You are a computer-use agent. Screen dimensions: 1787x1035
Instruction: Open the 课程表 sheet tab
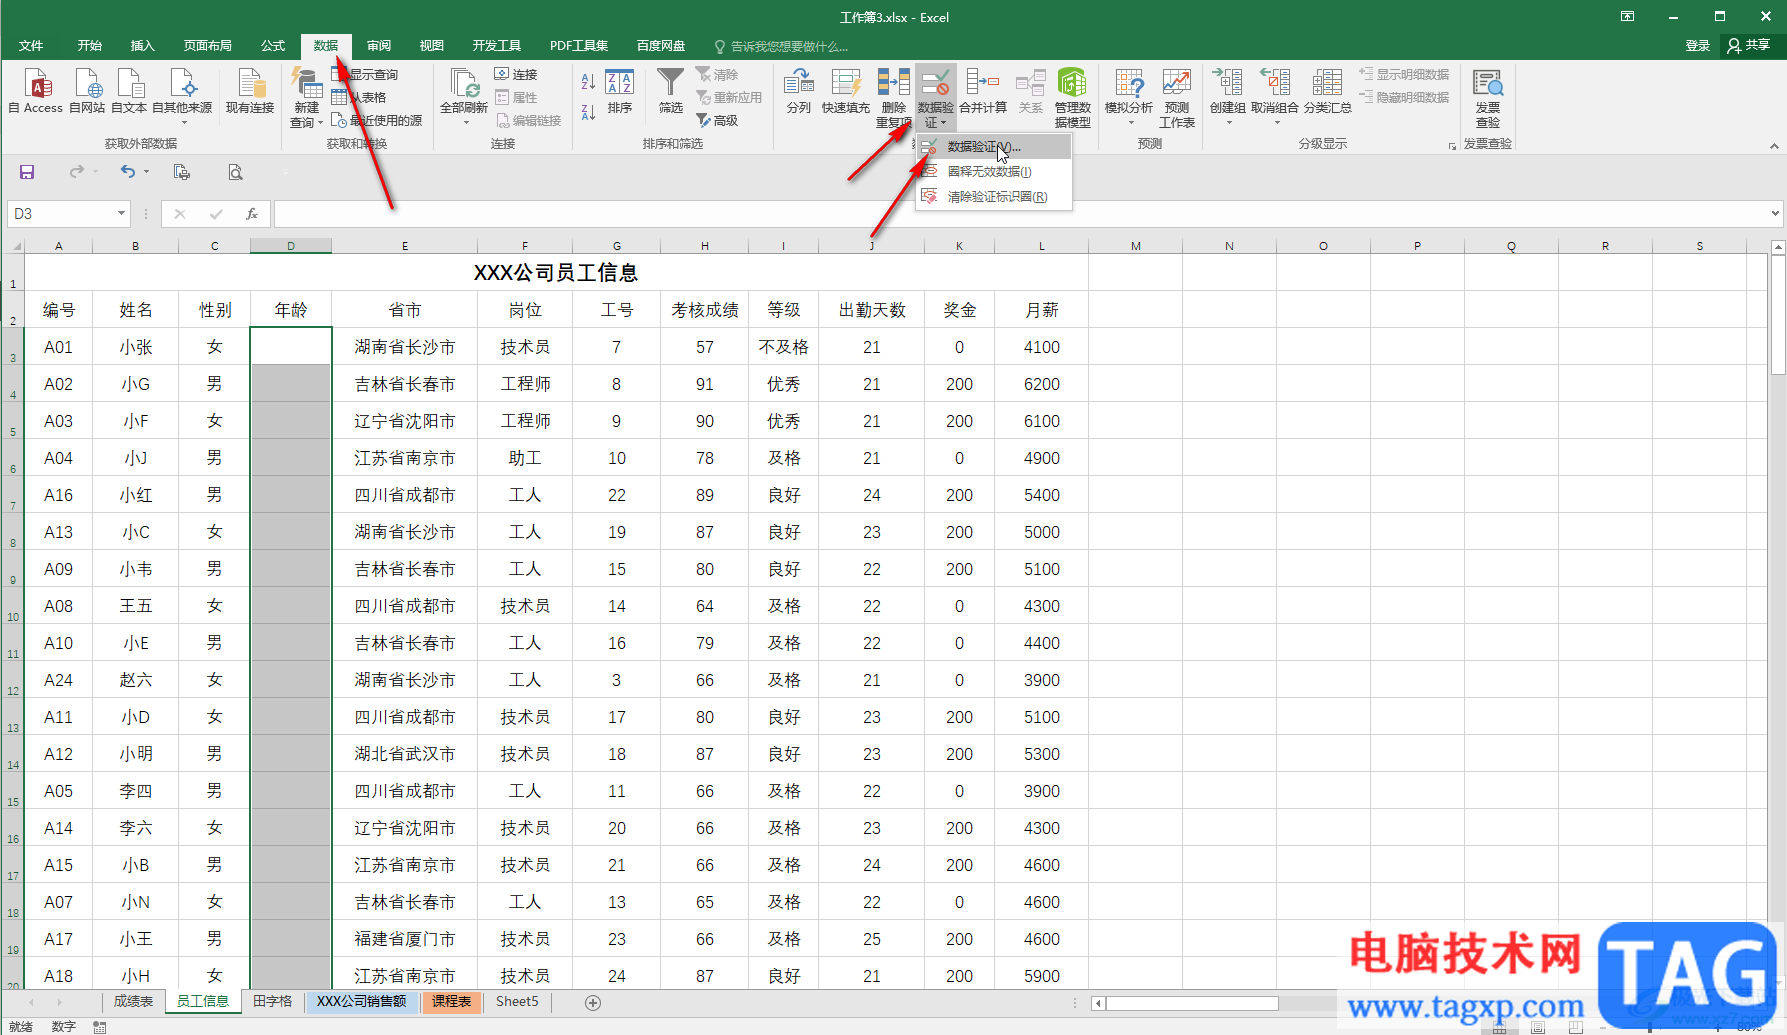452,1001
